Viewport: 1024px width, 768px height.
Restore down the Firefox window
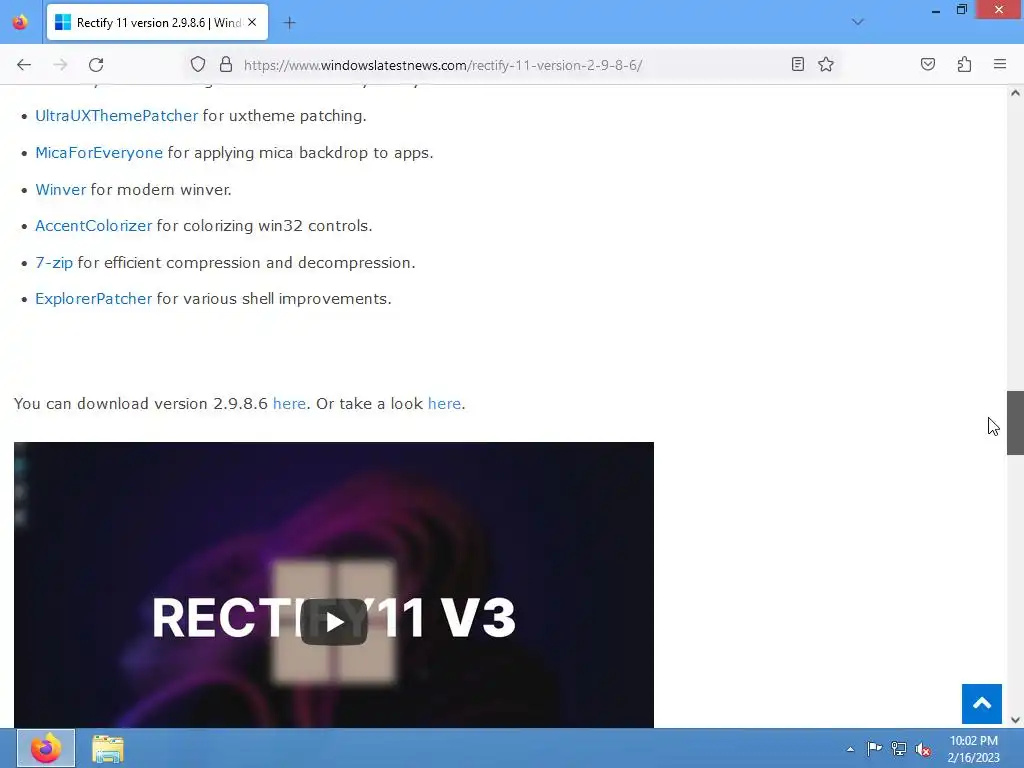(961, 10)
